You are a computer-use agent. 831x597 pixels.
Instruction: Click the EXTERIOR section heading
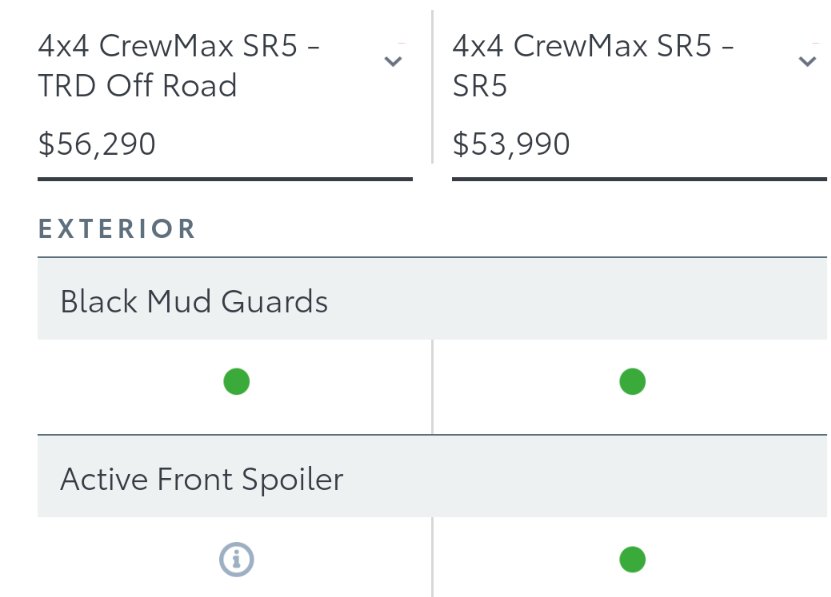pyautogui.click(x=117, y=229)
